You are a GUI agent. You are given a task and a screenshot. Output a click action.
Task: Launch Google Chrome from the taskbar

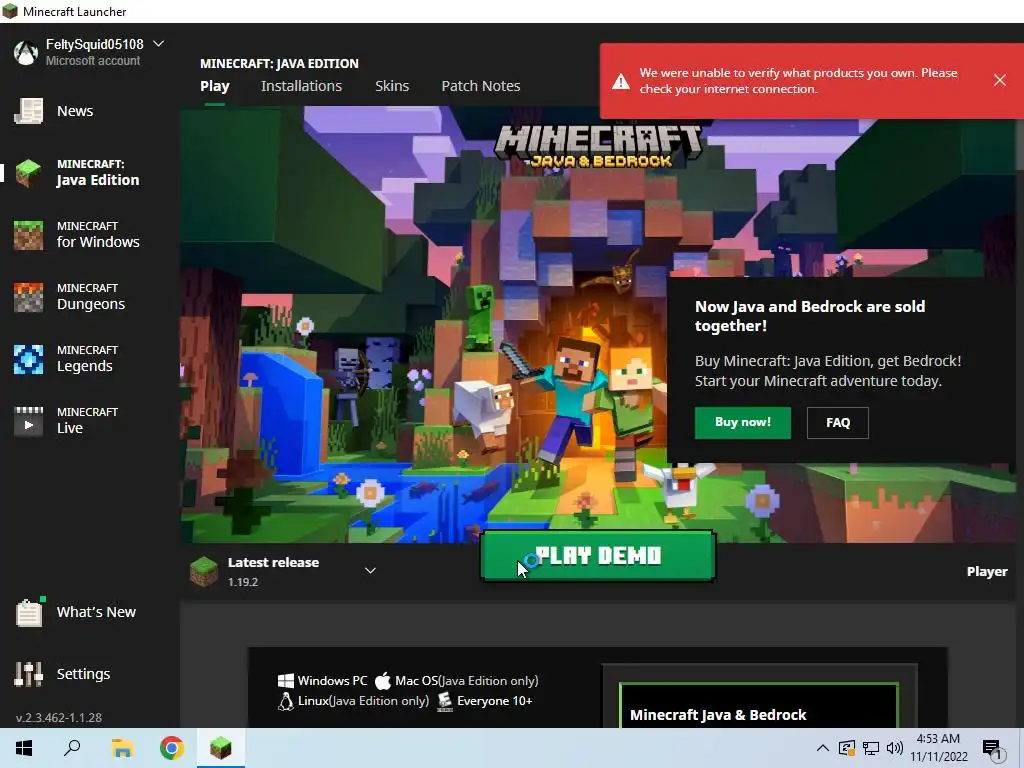(172, 748)
